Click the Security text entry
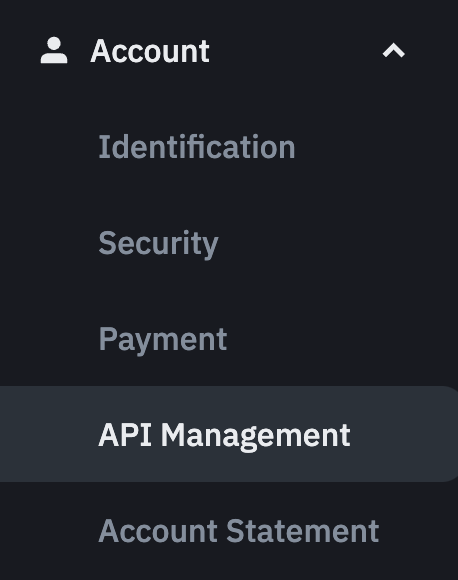The image size is (458, 580). coord(158,244)
